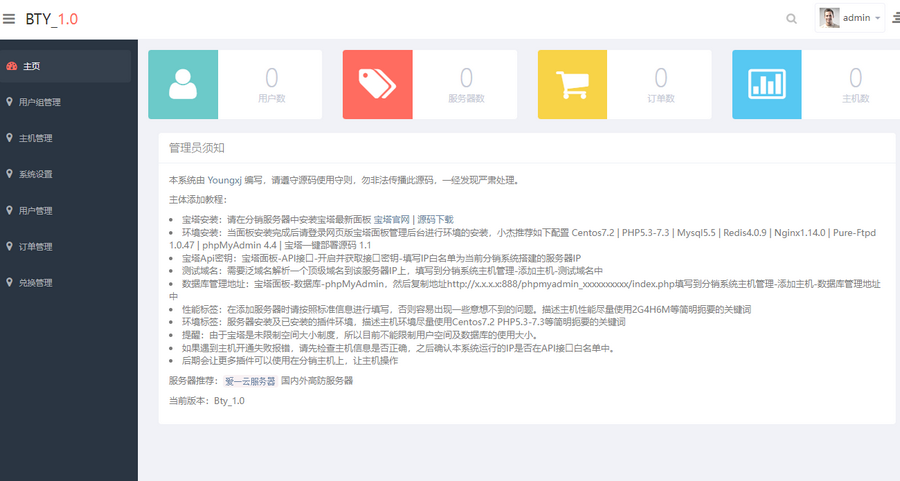The height and width of the screenshot is (481, 900).
Task: Click the teal user count icon
Action: tap(183, 85)
